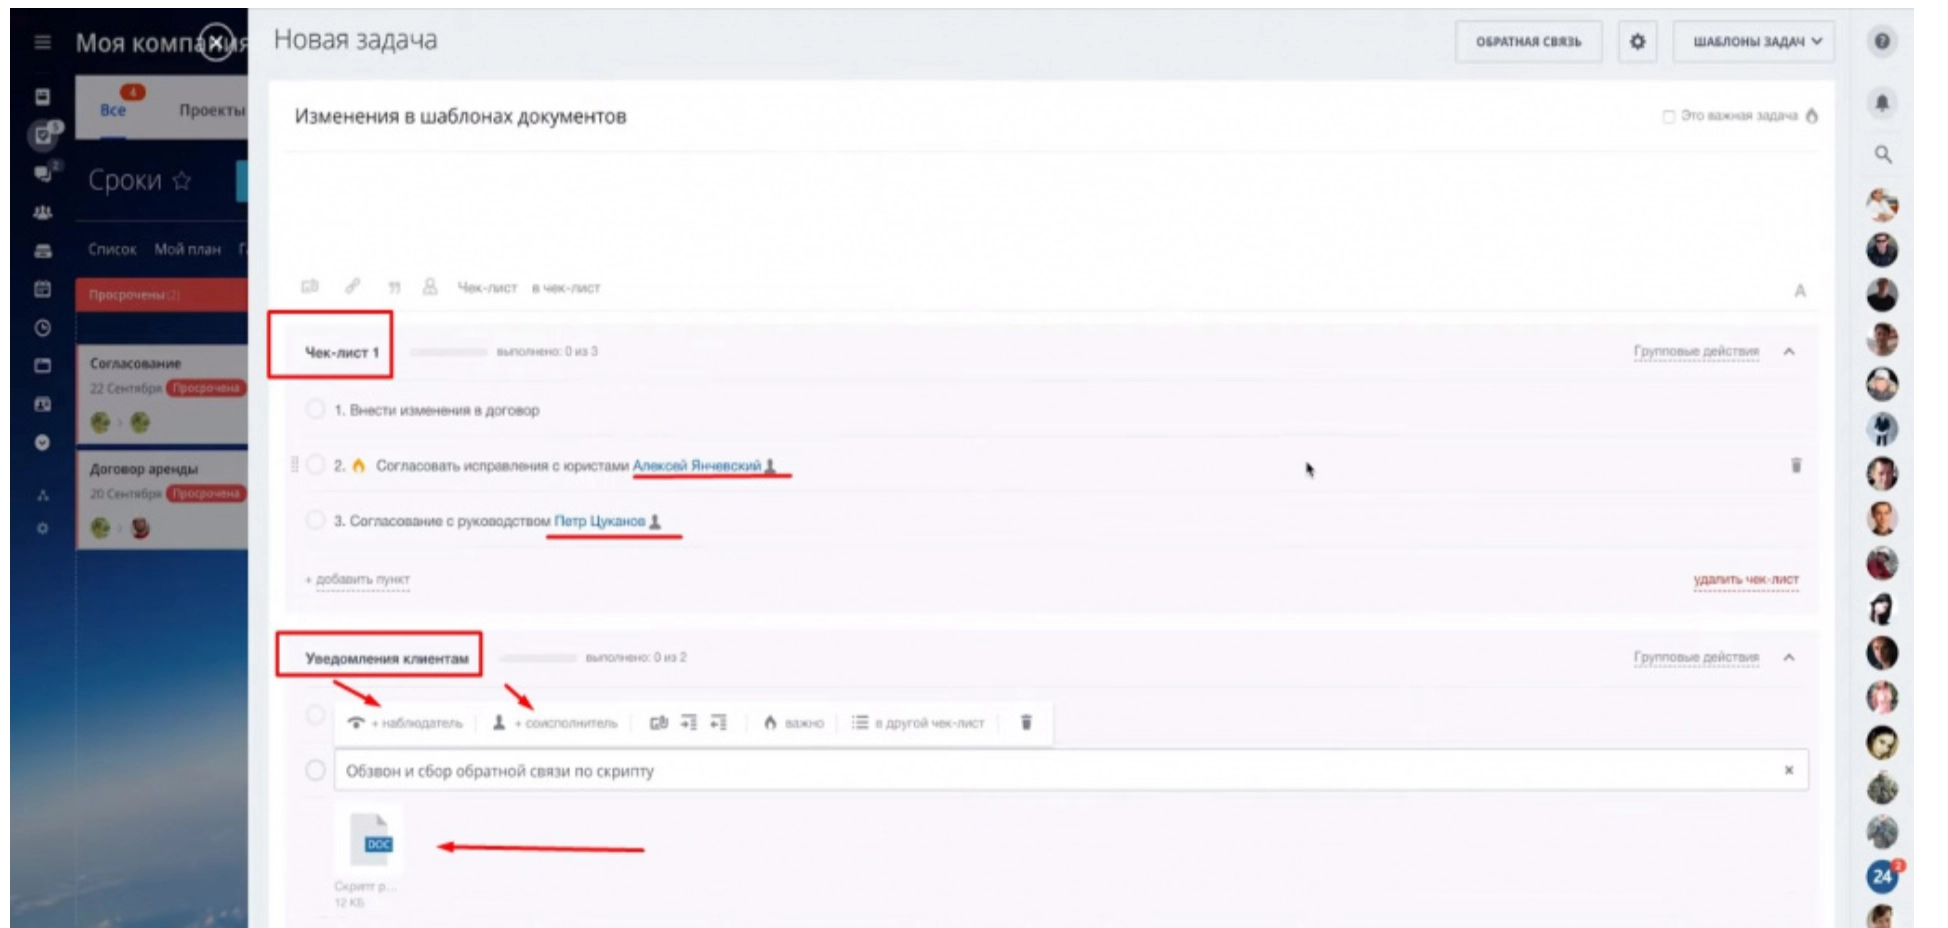1948x928 pixels.
Task: Check off 'Согласование с руководством' item
Action: pyautogui.click(x=315, y=520)
